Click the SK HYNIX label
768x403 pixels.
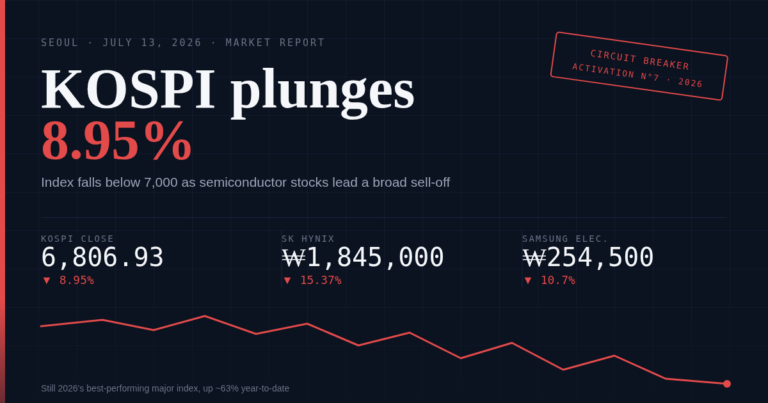coord(308,238)
